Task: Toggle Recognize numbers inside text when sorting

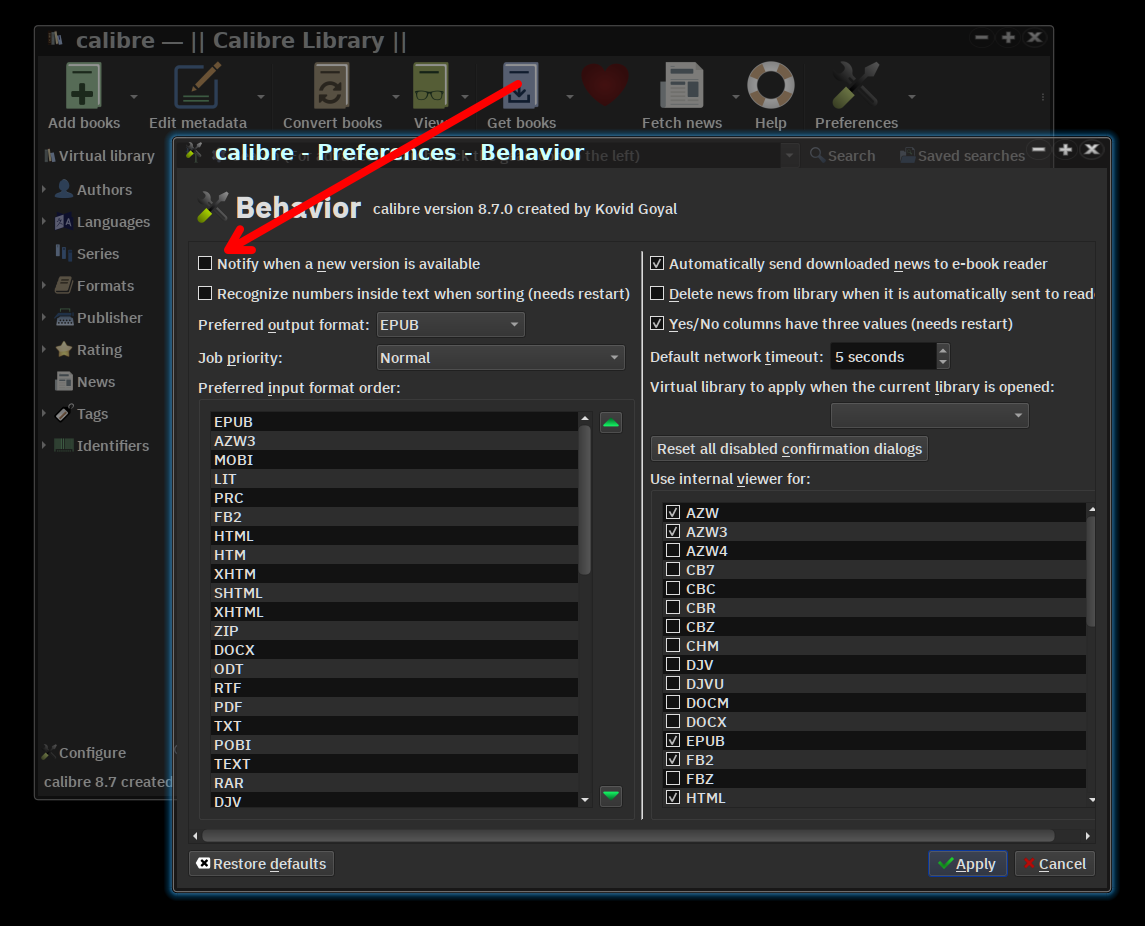Action: 206,294
